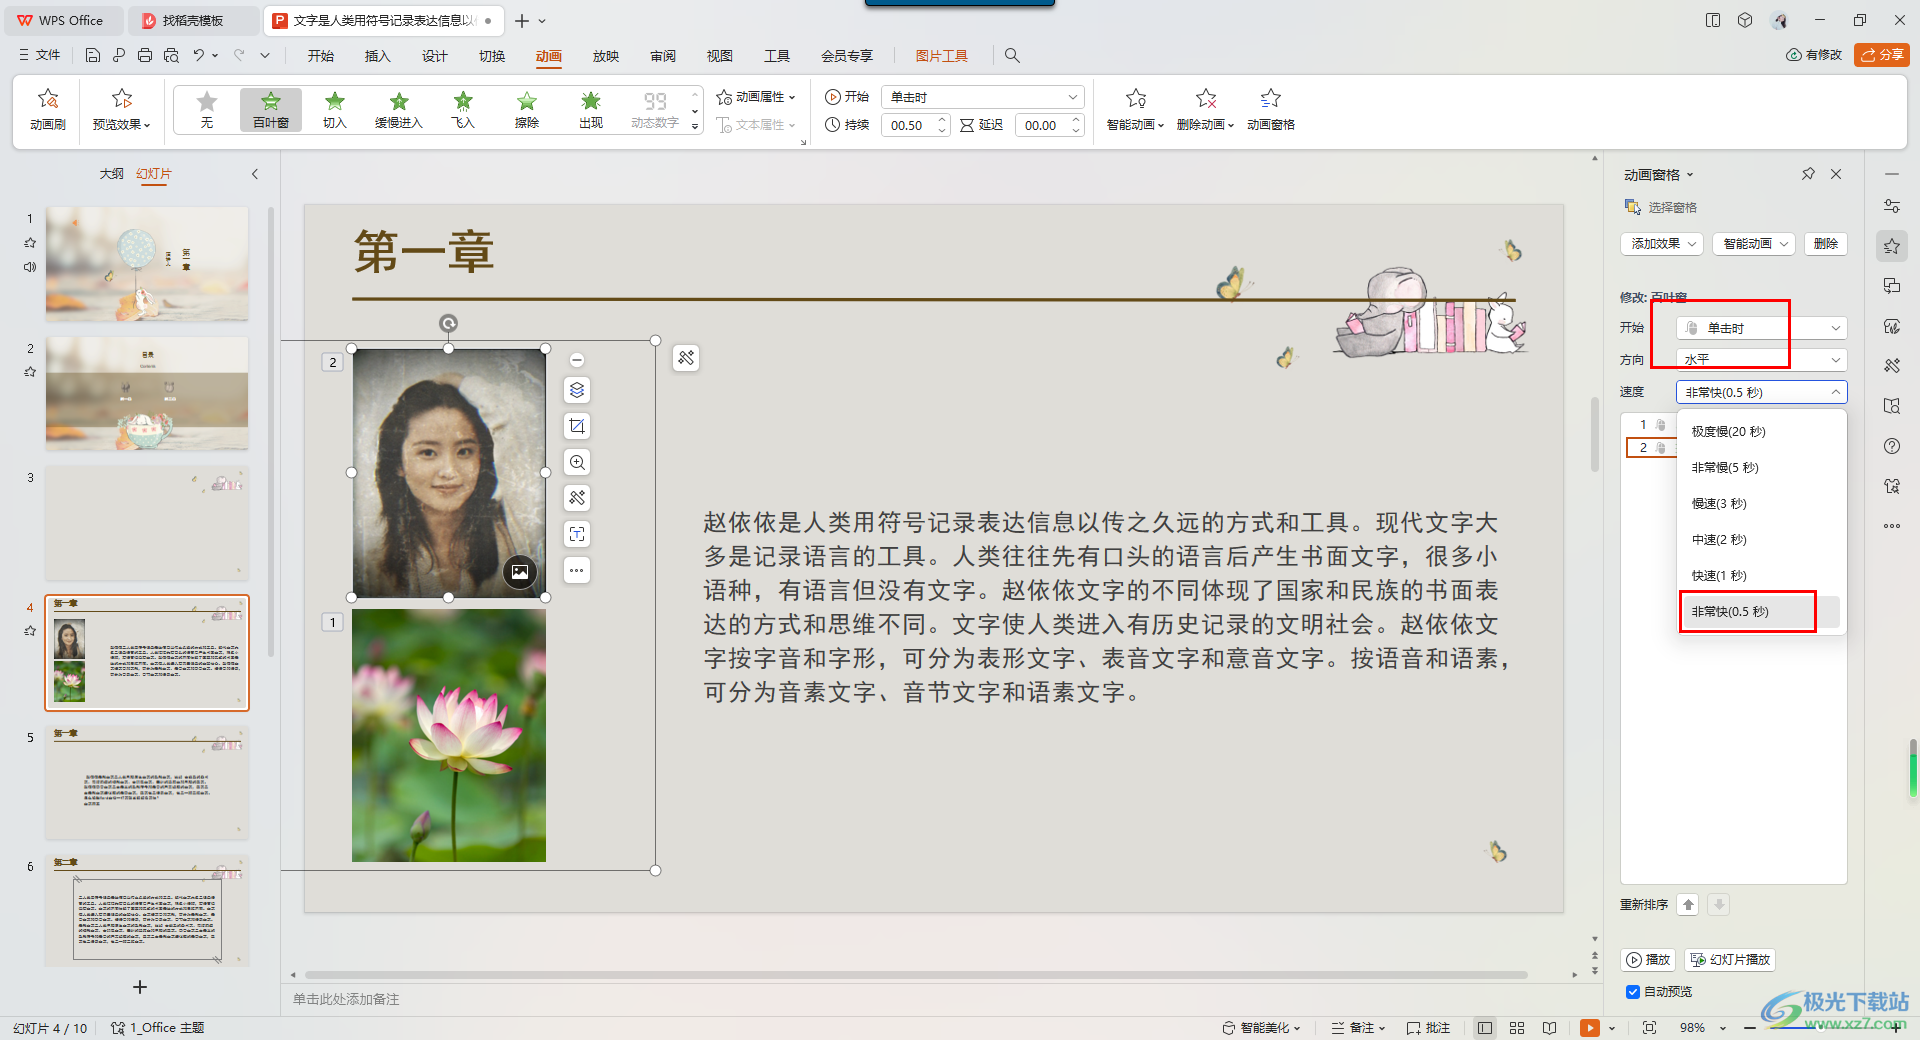
Task: Pin the animation pane with pushpin icon
Action: (x=1808, y=174)
